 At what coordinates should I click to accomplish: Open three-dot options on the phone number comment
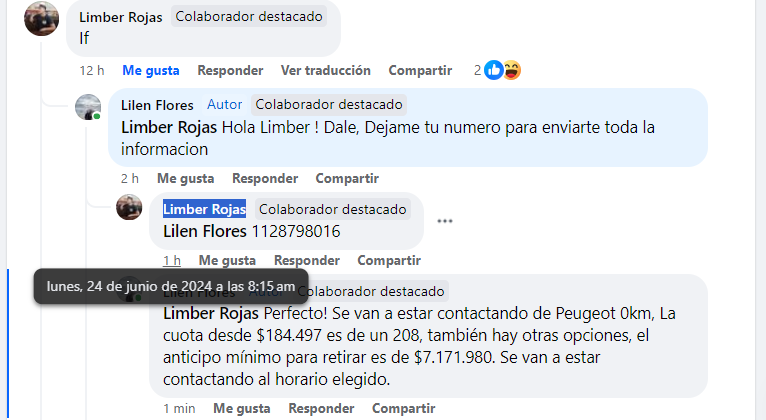(x=445, y=221)
